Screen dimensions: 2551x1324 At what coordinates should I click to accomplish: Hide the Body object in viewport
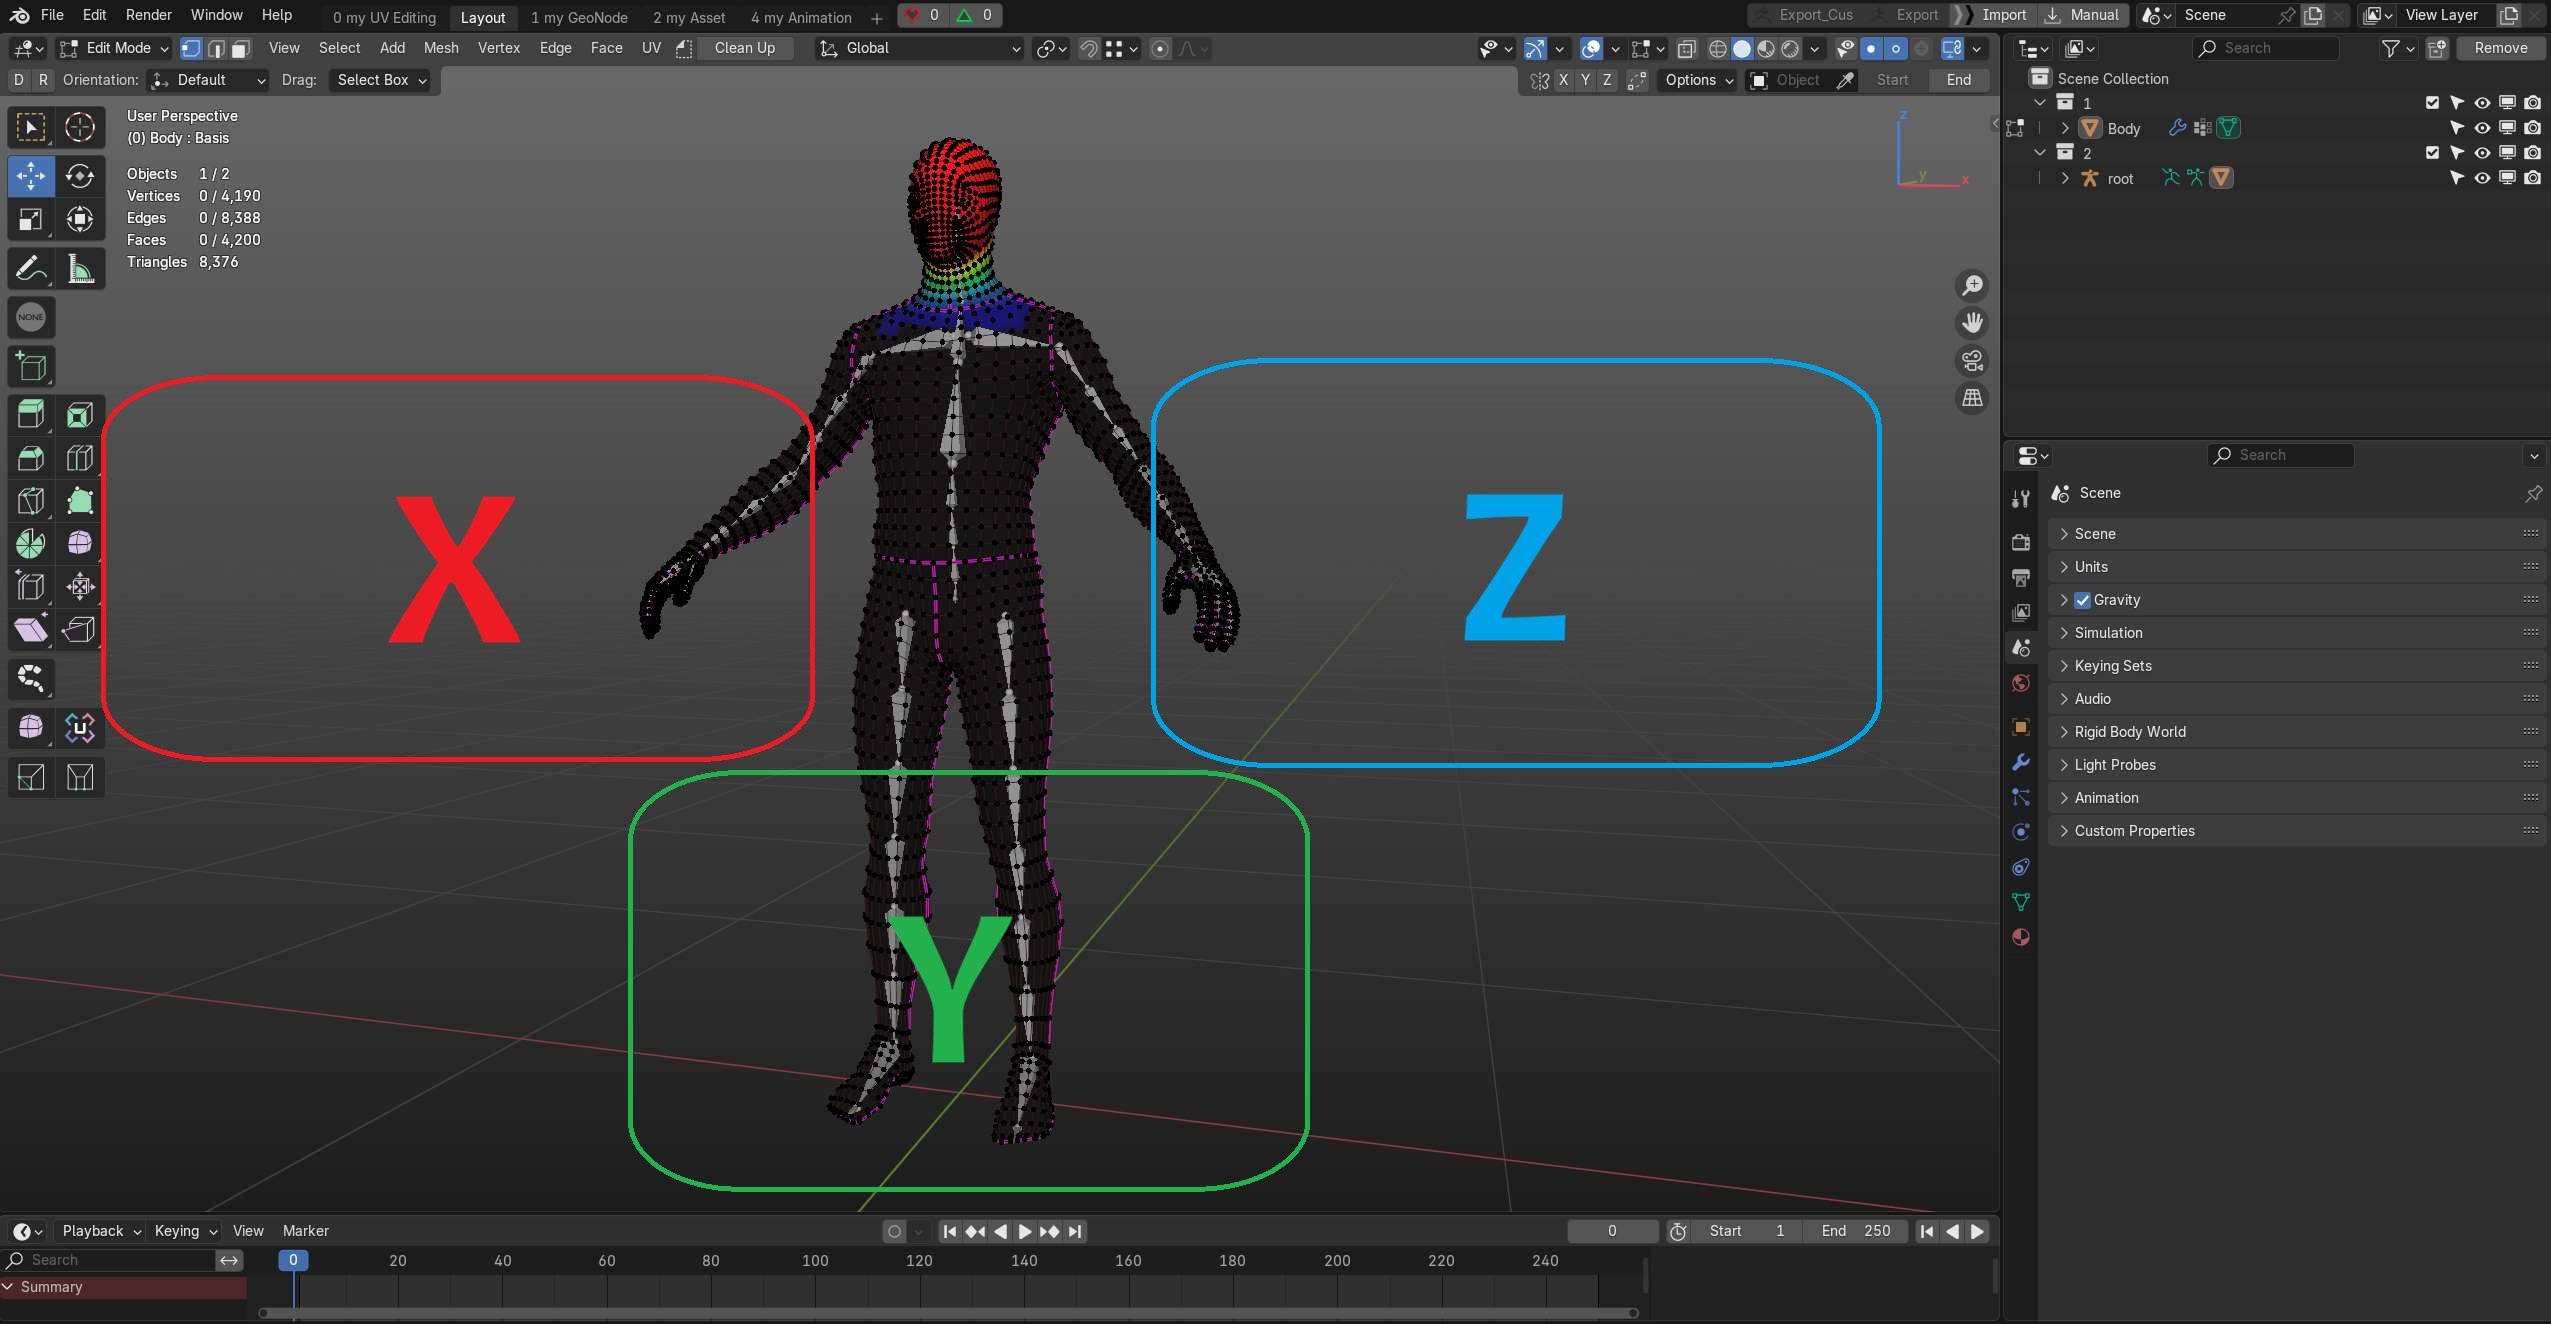(2481, 128)
